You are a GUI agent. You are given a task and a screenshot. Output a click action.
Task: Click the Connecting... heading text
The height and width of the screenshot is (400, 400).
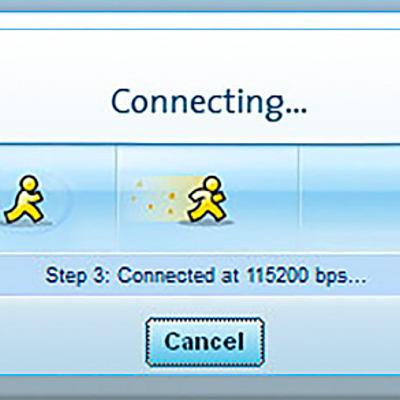pyautogui.click(x=209, y=103)
